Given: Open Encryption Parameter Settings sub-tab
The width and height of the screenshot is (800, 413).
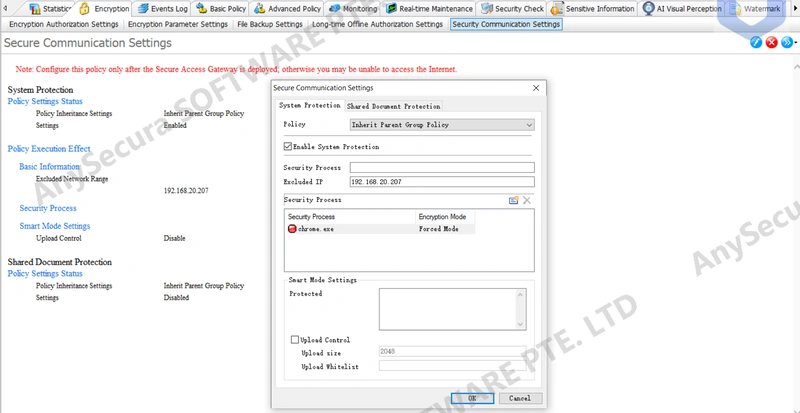Looking at the screenshot, I should coord(178,24).
